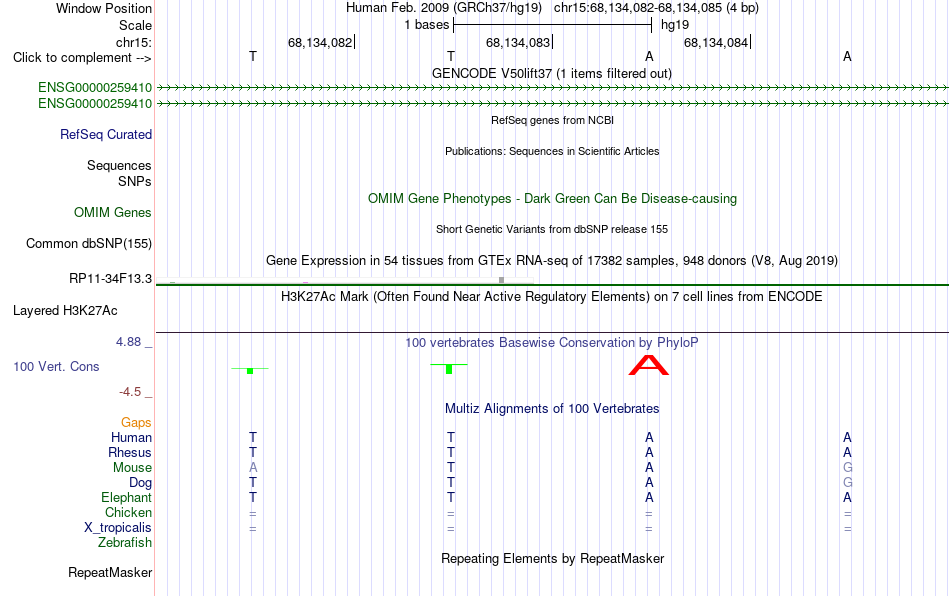This screenshot has width=950, height=596.
Task: Select the Rhesus alignment row label
Action: click(x=130, y=452)
